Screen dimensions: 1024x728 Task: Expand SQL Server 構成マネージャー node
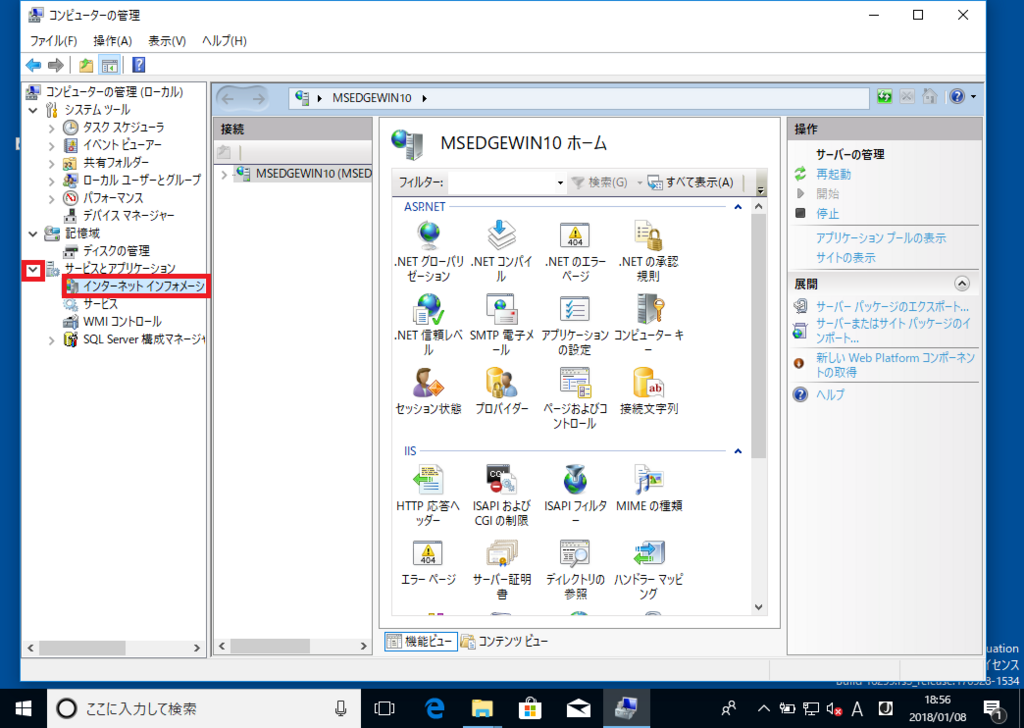pyautogui.click(x=52, y=340)
